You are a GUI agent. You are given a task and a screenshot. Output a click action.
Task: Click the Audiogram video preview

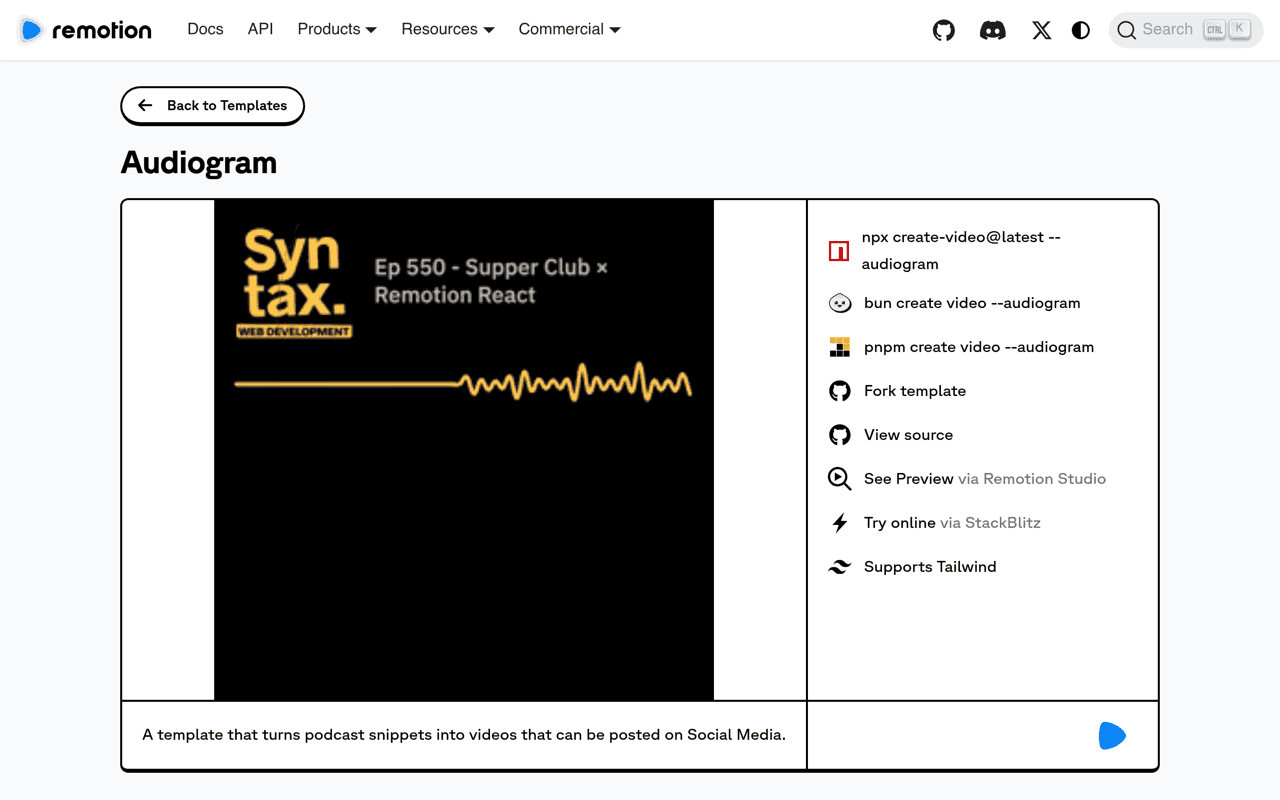tap(464, 450)
